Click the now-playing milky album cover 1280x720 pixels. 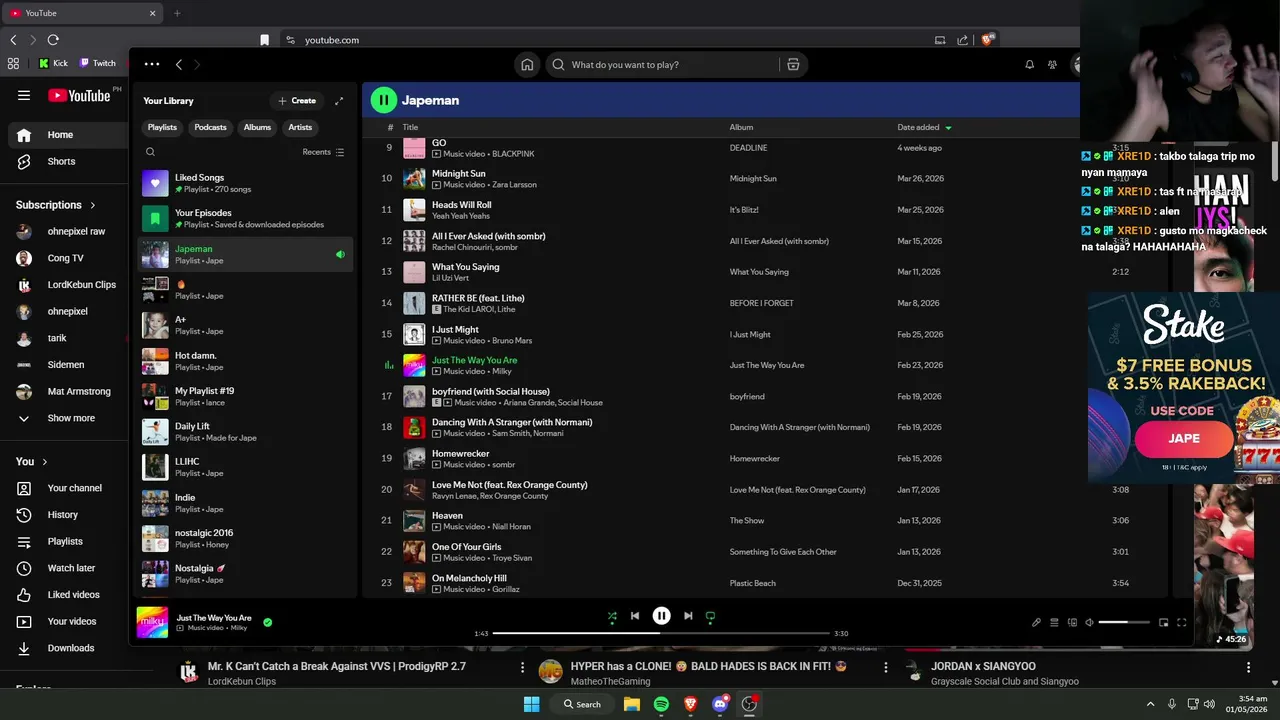click(153, 622)
